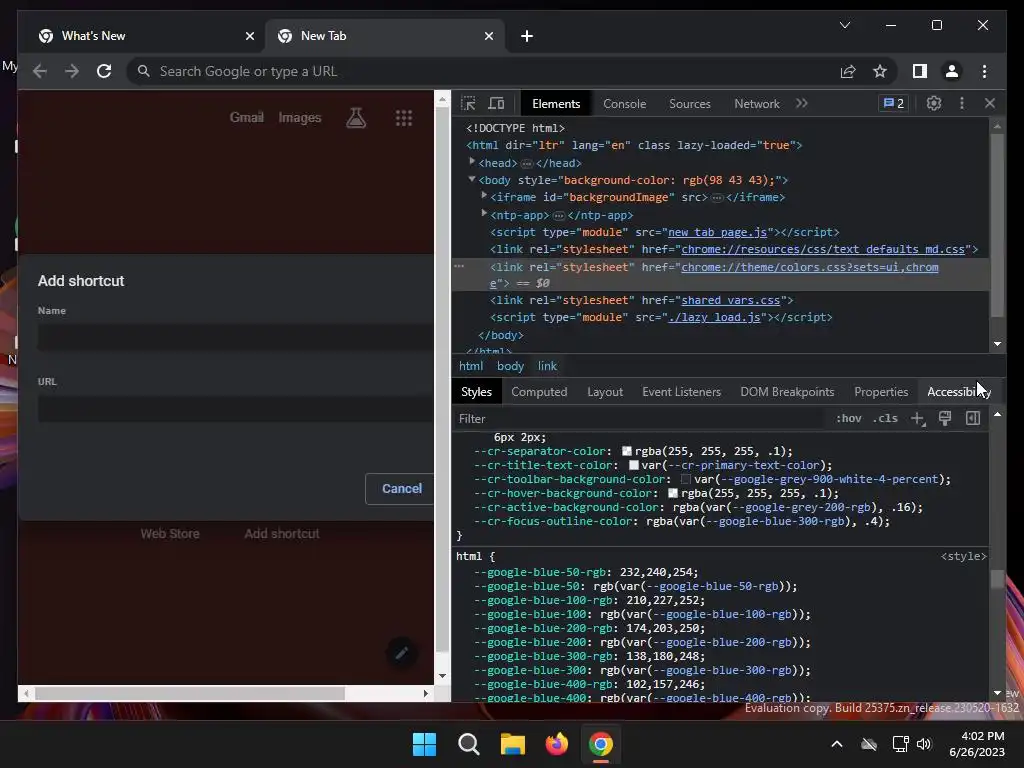Screen dimensions: 1024x768
Task: Expand collapsed ntp-app contents ellipsis
Action: click(558, 215)
